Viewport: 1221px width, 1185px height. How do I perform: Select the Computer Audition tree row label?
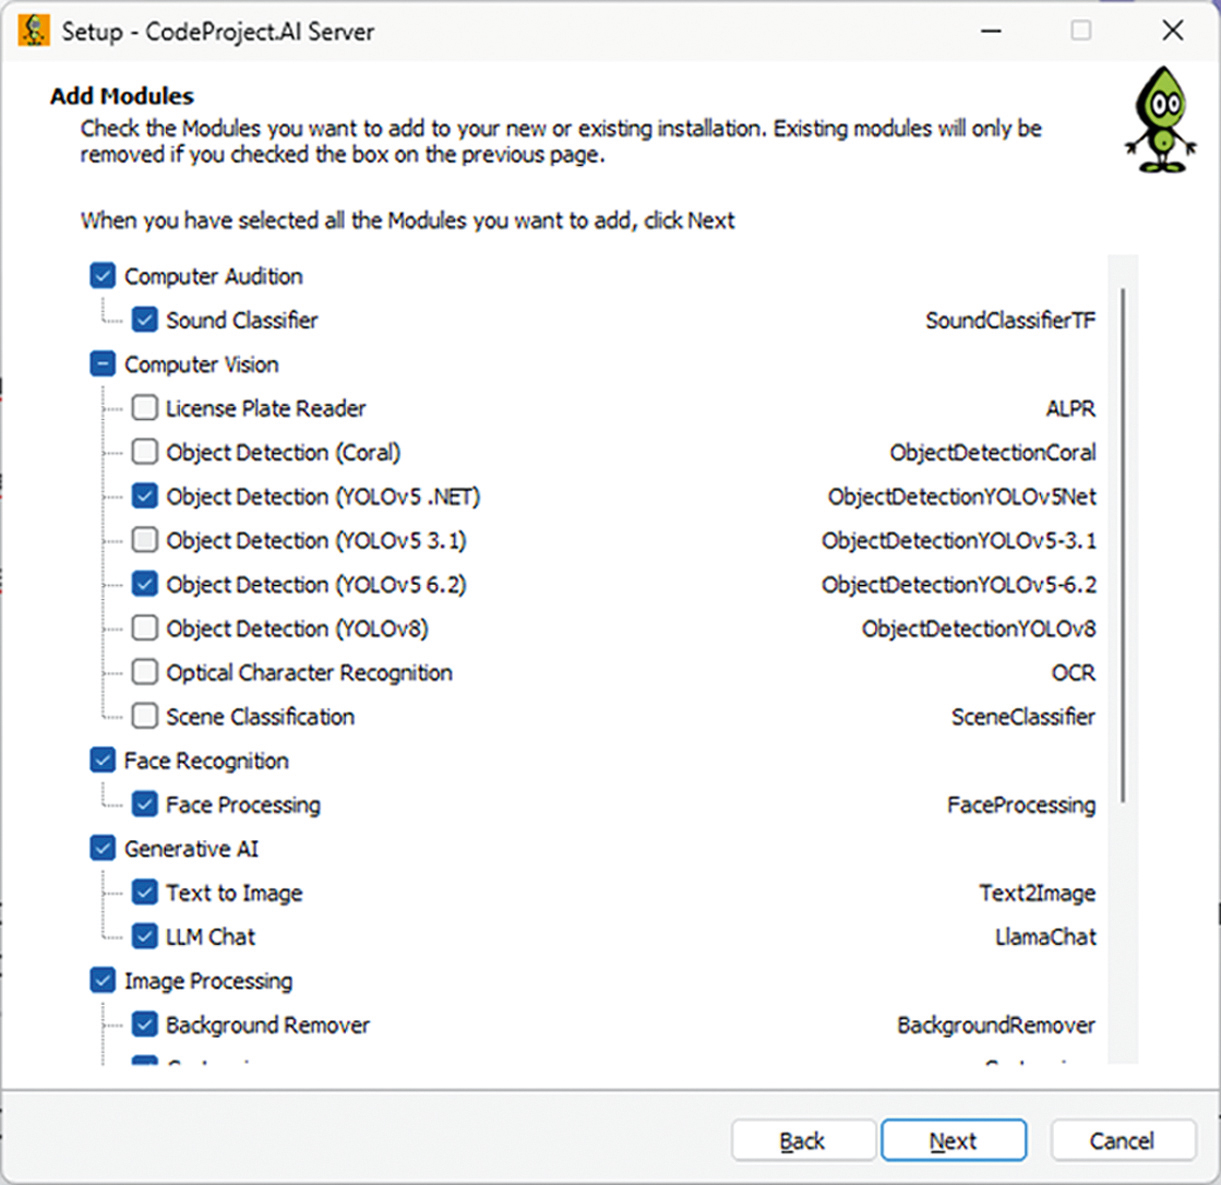(x=213, y=277)
